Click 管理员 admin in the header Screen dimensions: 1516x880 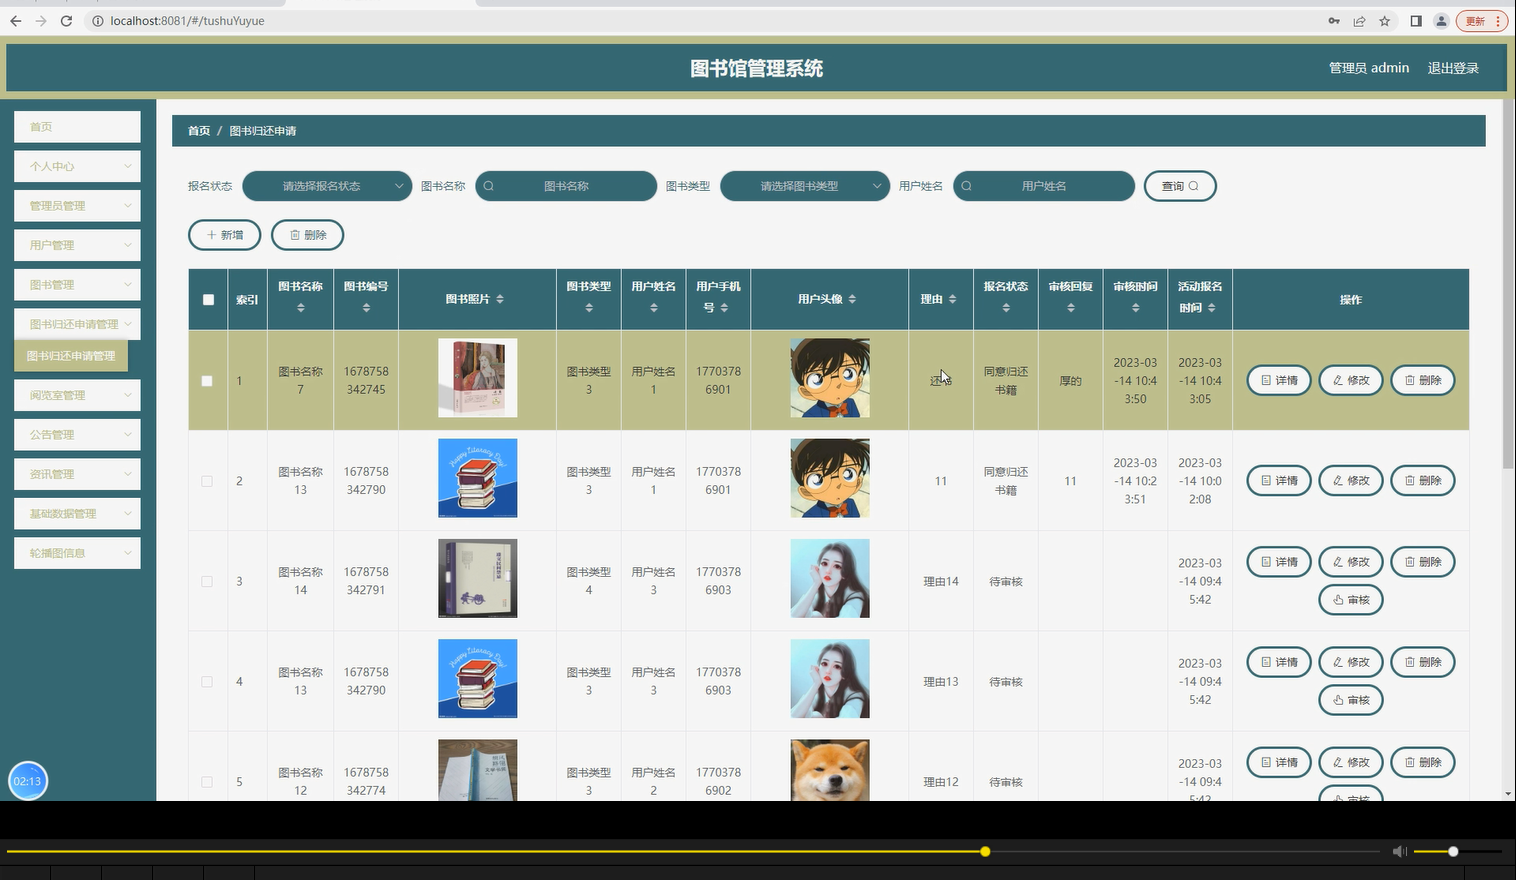pyautogui.click(x=1369, y=68)
